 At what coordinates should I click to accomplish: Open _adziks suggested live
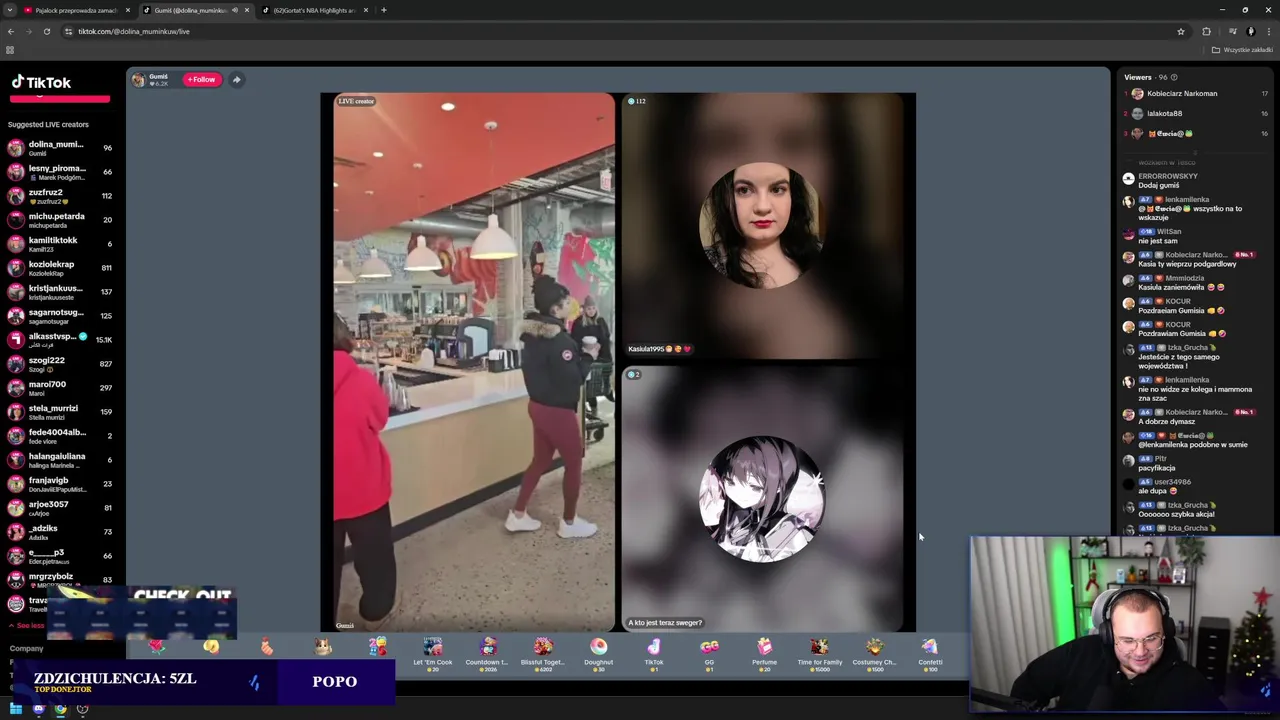[60, 532]
